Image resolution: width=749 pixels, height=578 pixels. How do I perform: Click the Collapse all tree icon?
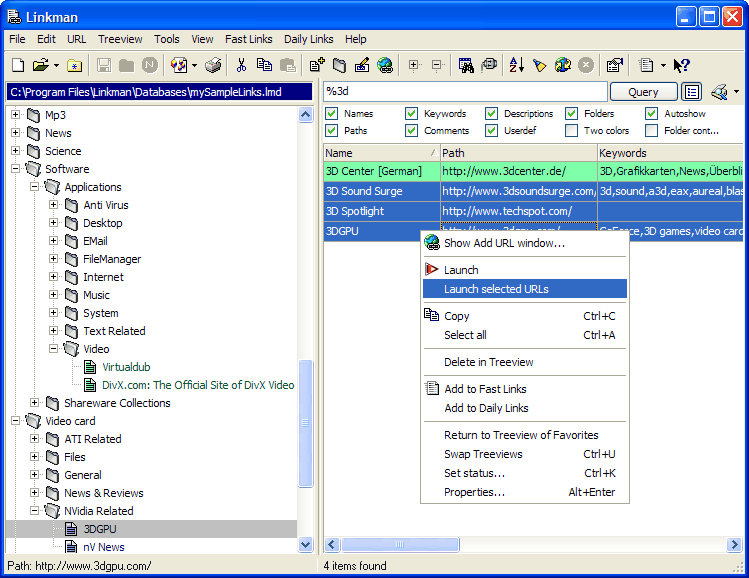point(437,65)
